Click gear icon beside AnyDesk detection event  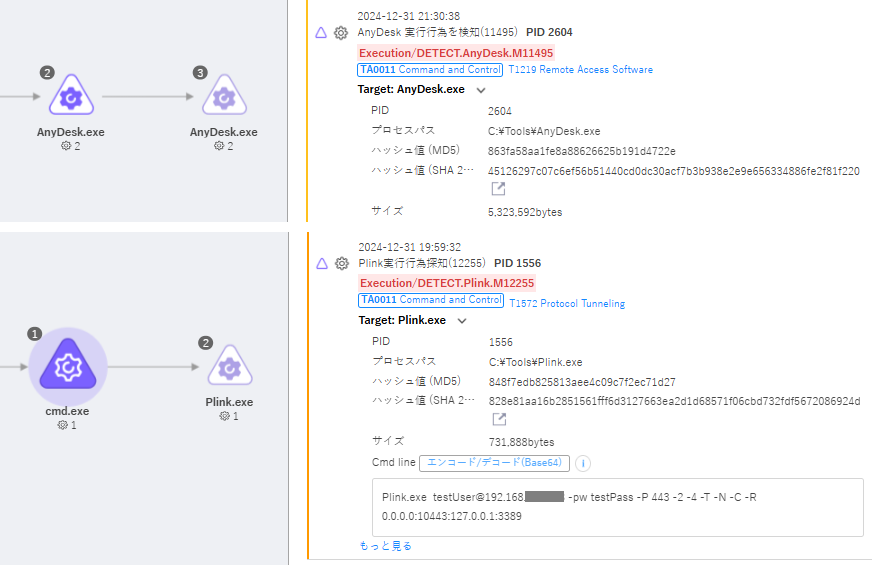click(x=341, y=33)
